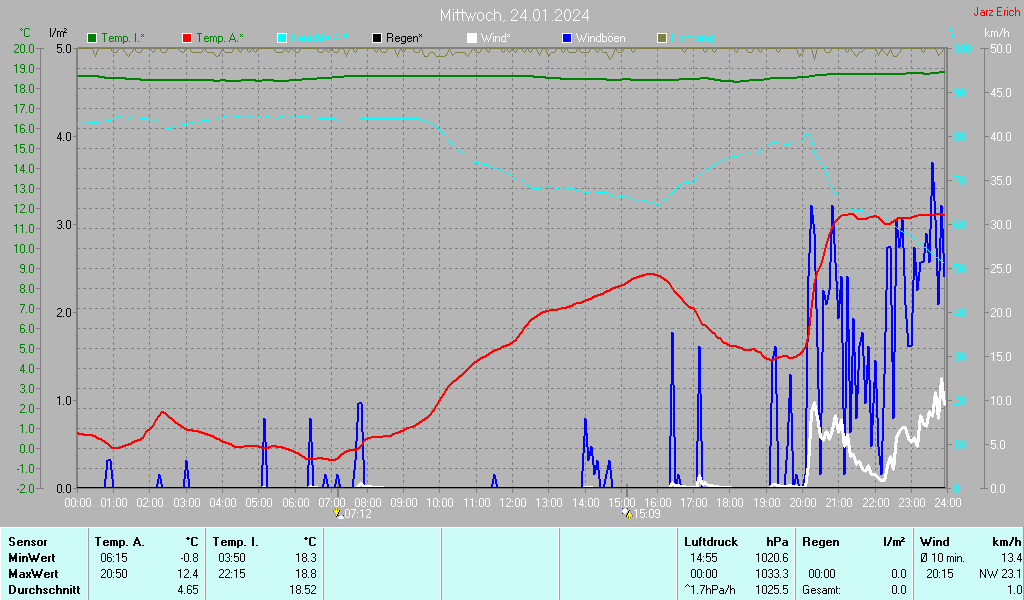The image size is (1024, 600).
Task: Click the 'Luftdruck' column header
Action: (x=711, y=542)
